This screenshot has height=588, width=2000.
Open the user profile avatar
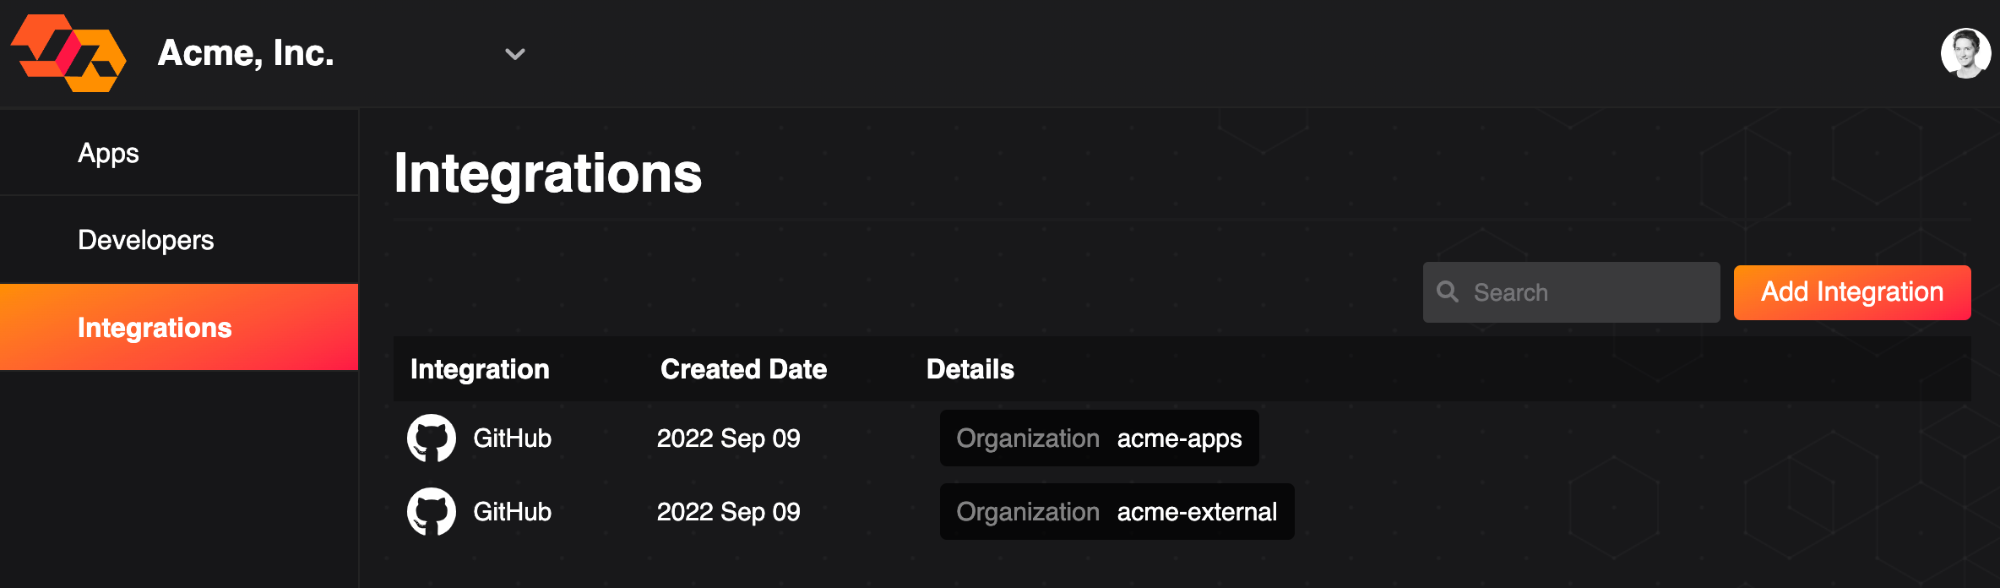(1965, 53)
